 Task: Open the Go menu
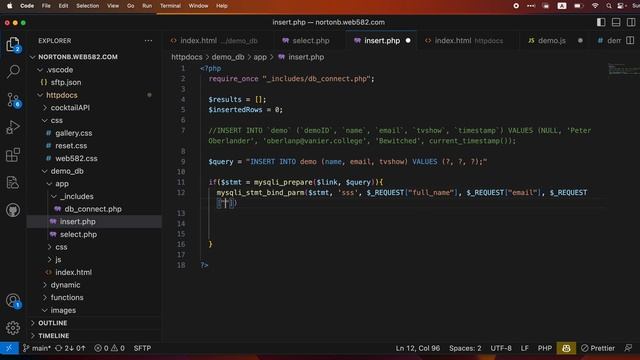click(131, 6)
